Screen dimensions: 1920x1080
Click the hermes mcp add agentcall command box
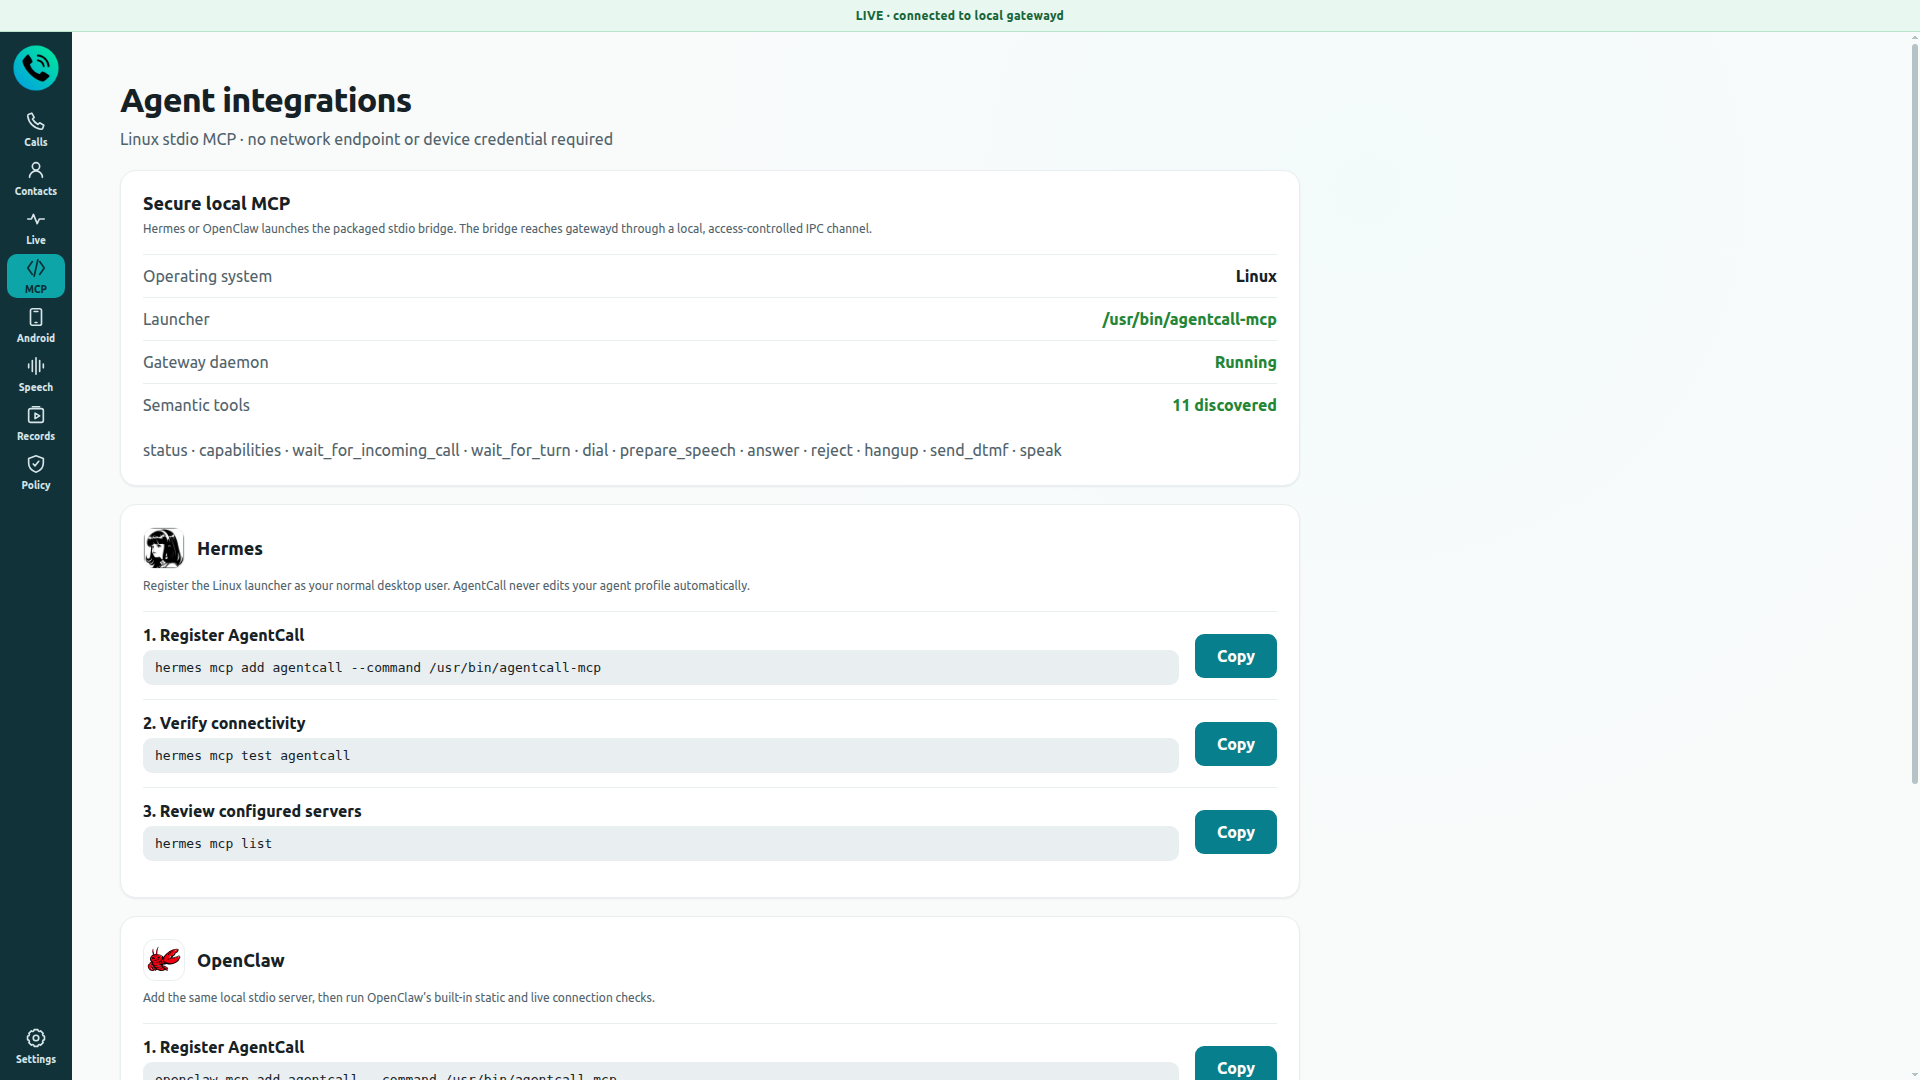click(661, 668)
